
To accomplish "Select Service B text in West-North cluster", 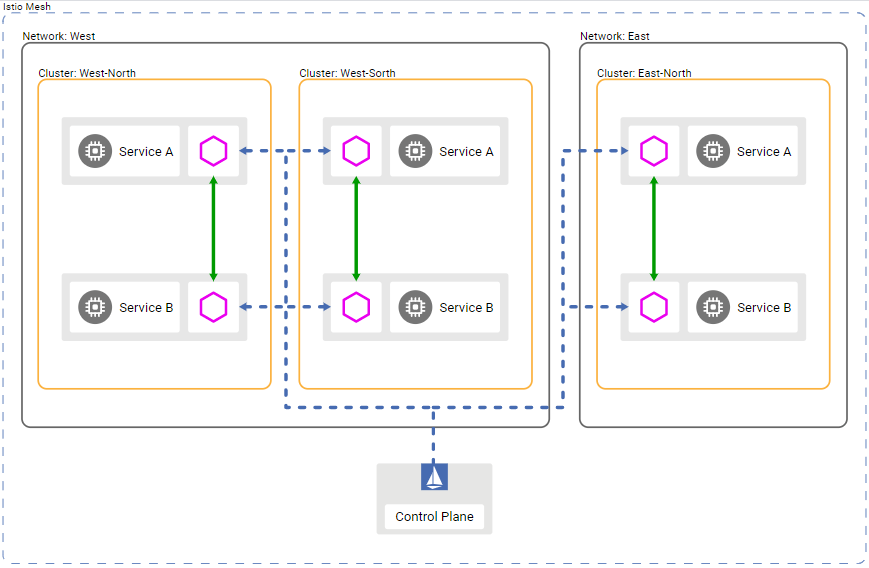I will pos(146,308).
